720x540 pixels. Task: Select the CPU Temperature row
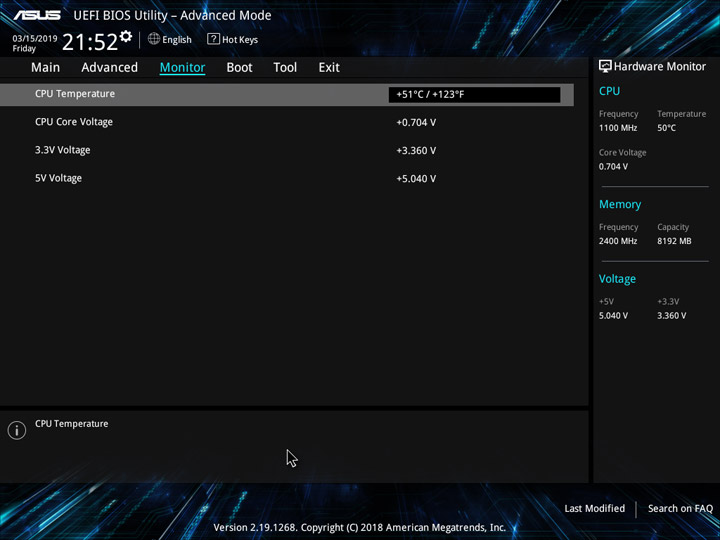[x=287, y=95]
